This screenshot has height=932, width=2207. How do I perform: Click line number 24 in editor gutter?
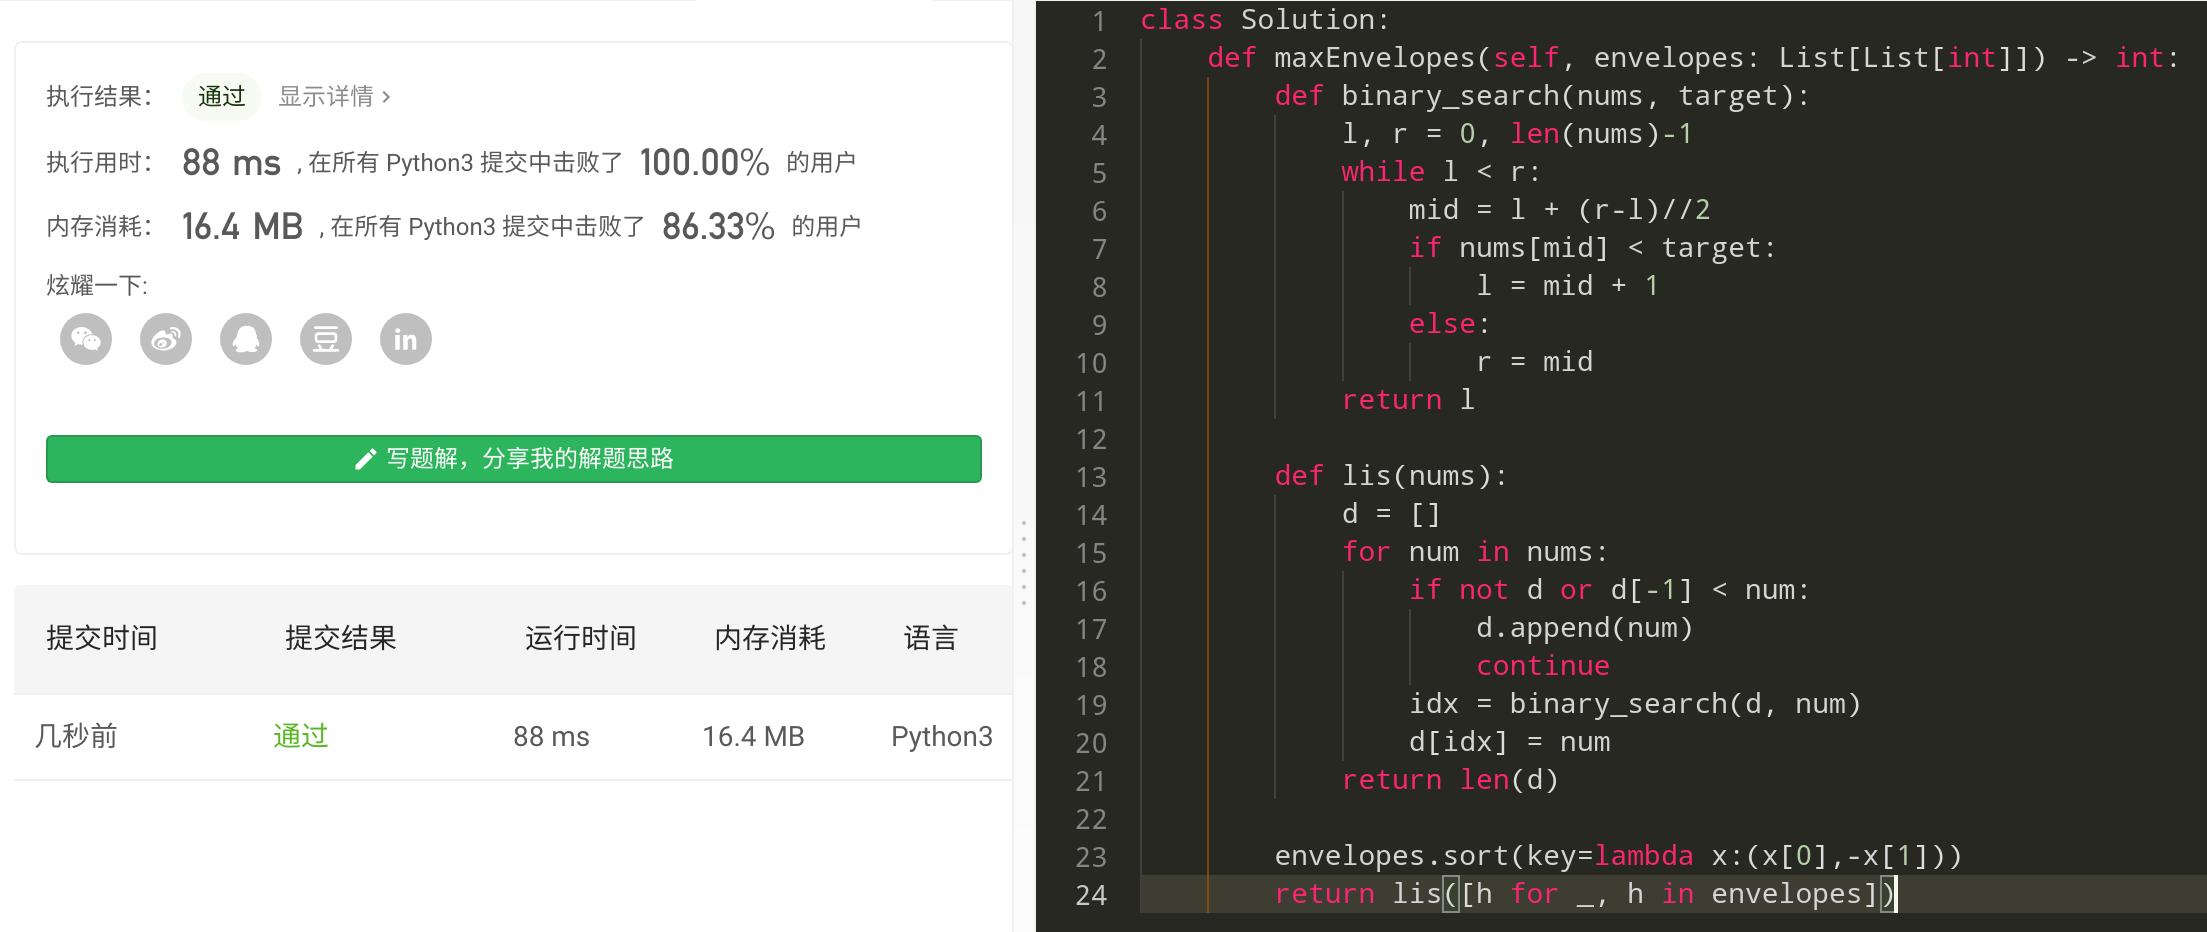tap(1091, 895)
